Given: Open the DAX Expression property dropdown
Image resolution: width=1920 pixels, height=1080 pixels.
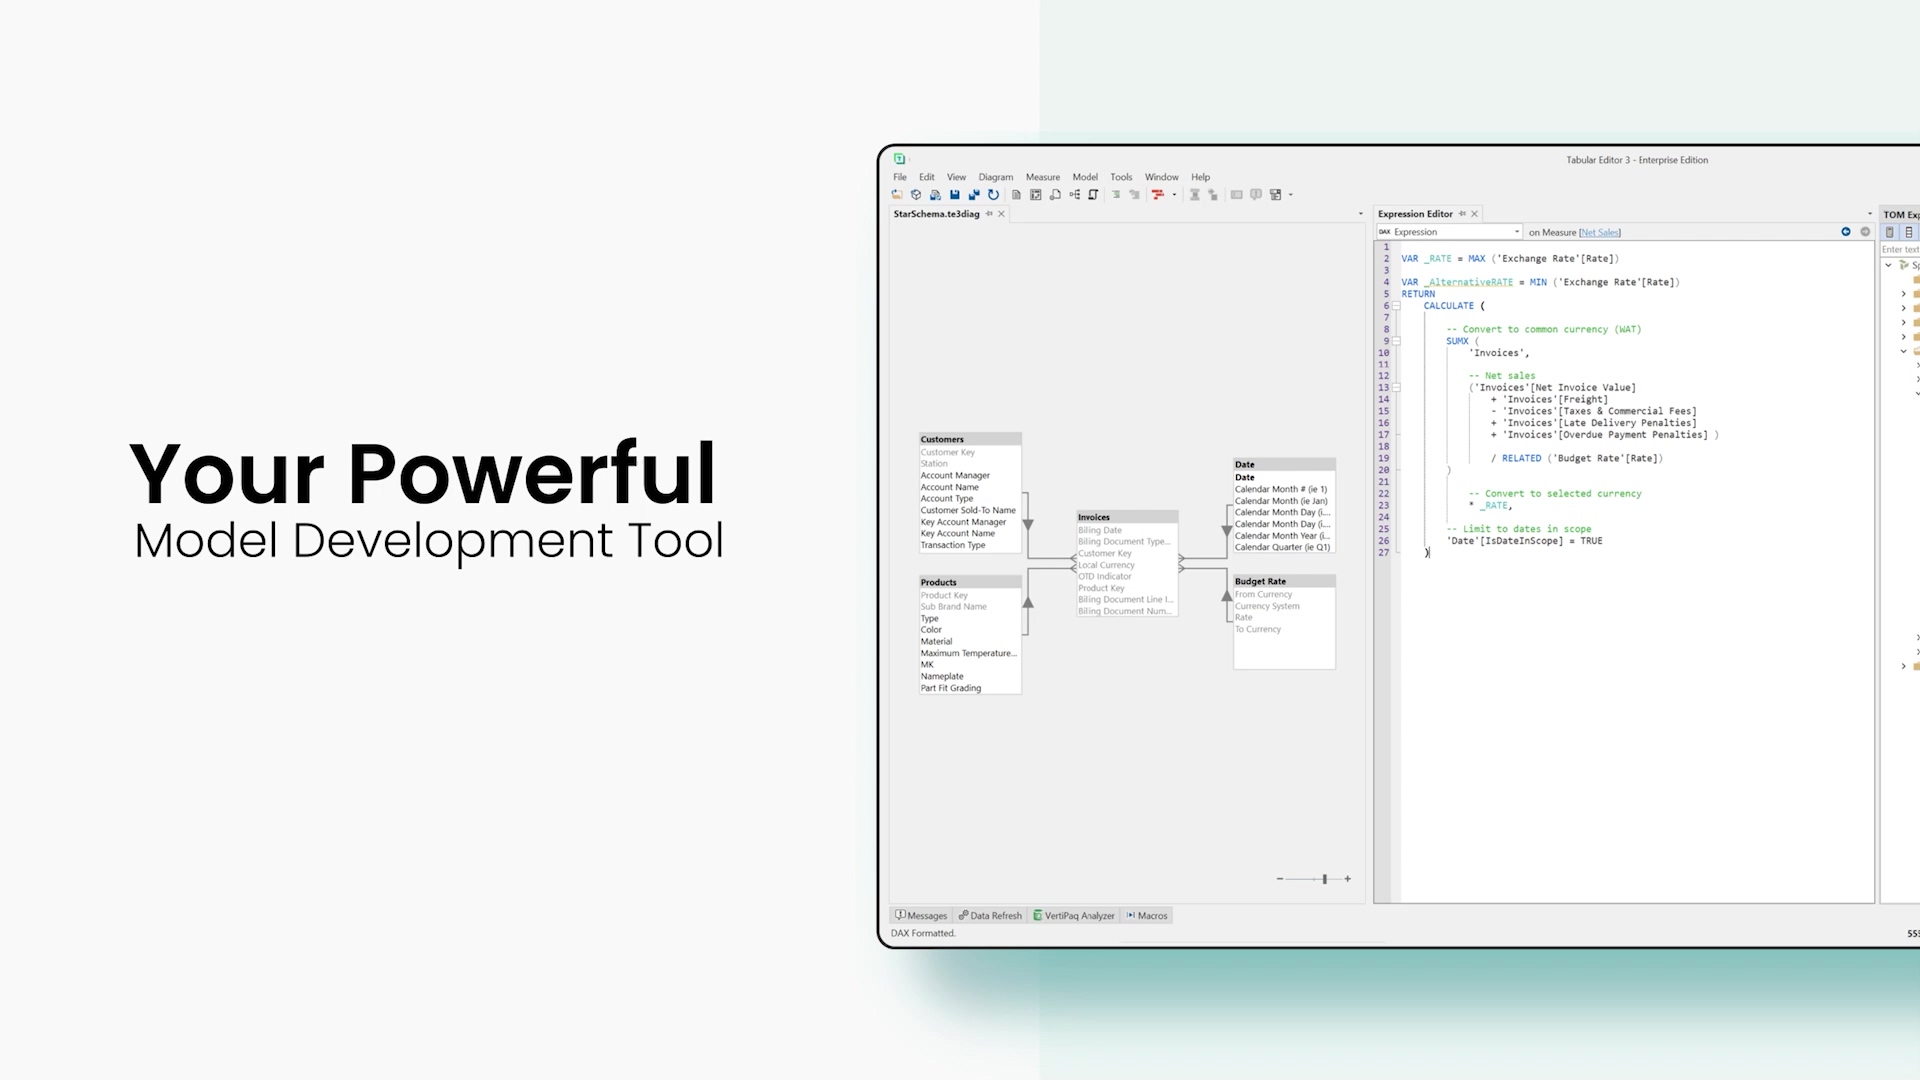Looking at the screenshot, I should coord(1517,232).
